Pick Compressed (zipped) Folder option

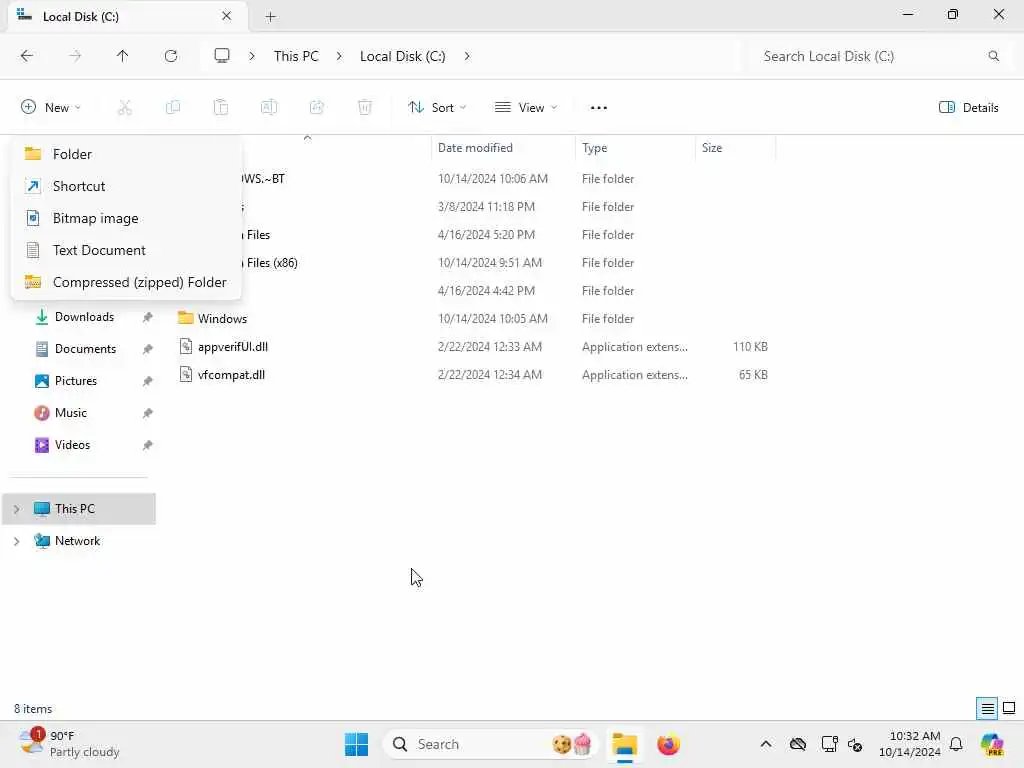coord(126,282)
